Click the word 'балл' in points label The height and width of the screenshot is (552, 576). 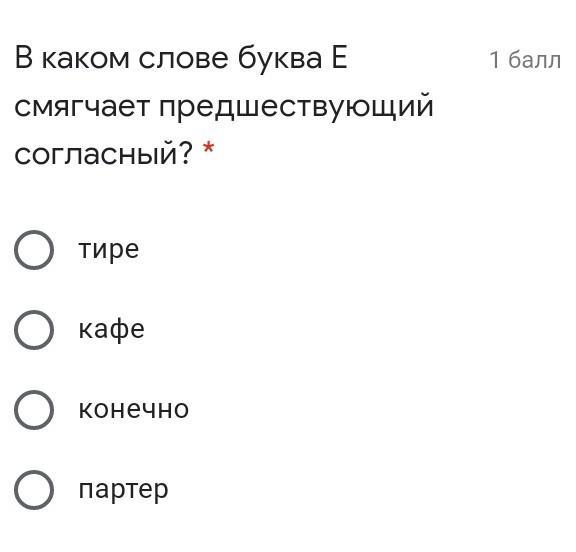coord(535,60)
